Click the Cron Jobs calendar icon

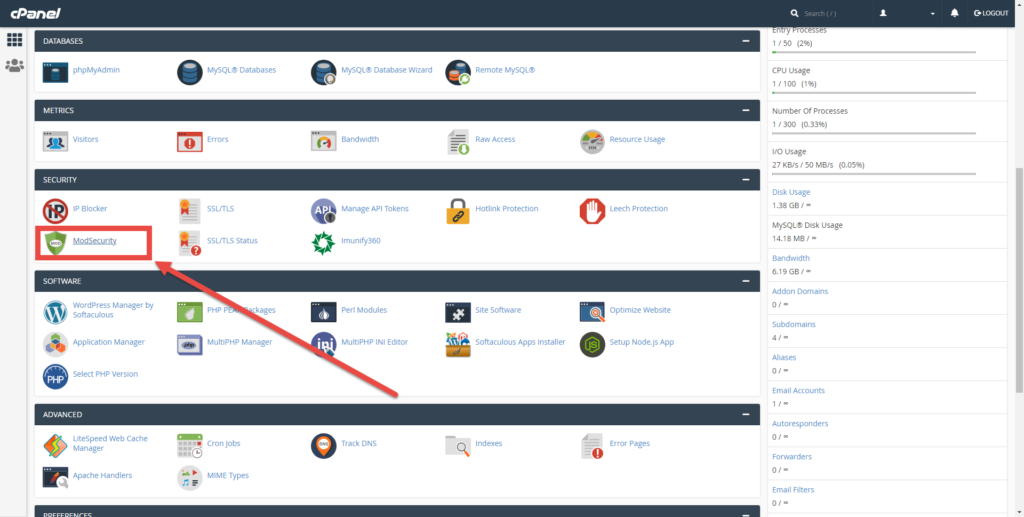[189, 444]
